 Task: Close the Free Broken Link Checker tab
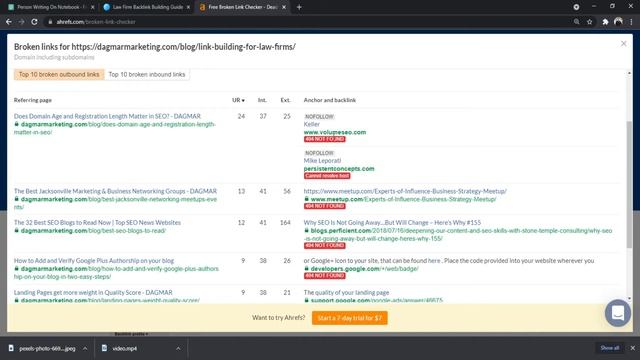pyautogui.click(x=284, y=7)
